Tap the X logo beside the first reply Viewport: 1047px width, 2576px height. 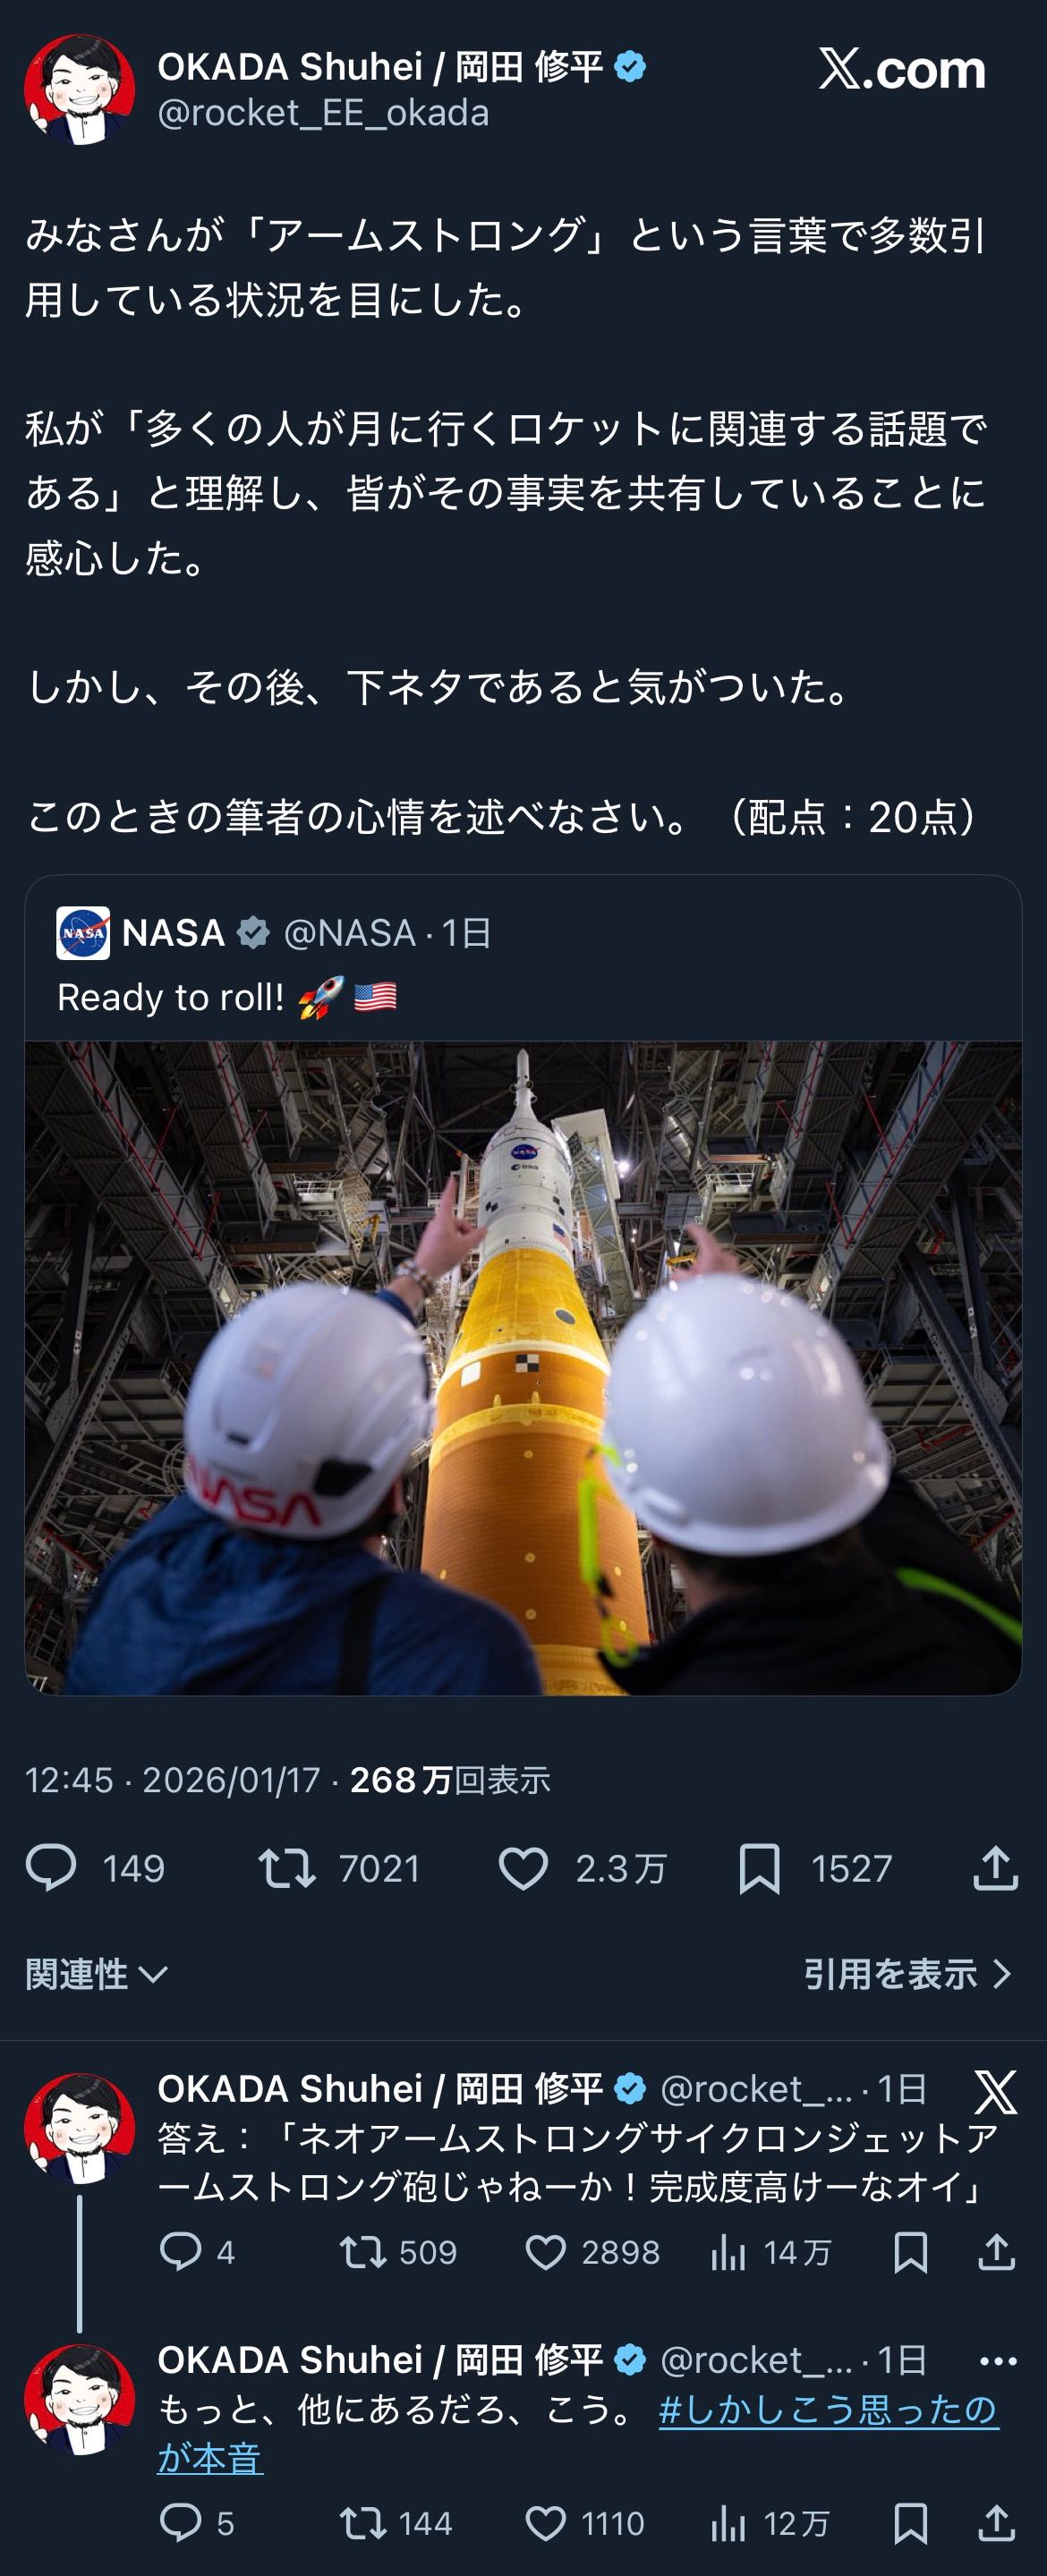pyautogui.click(x=995, y=2093)
